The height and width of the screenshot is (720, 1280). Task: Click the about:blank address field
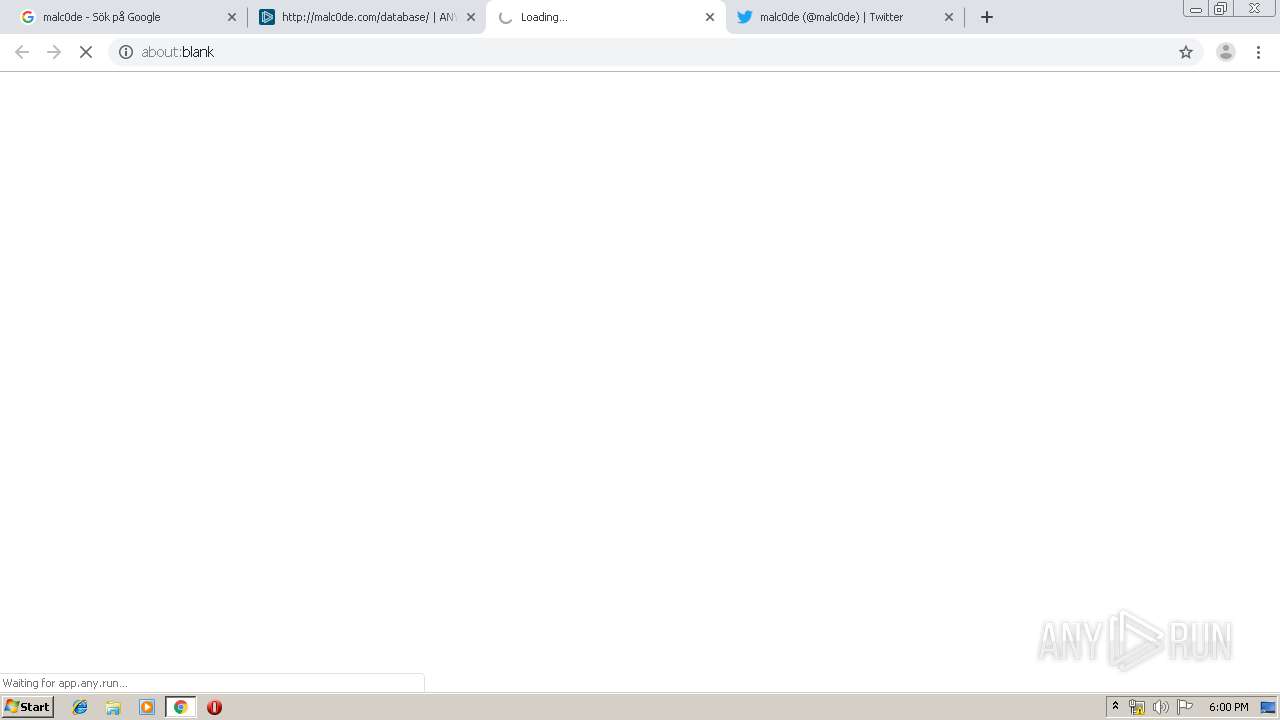(655, 52)
